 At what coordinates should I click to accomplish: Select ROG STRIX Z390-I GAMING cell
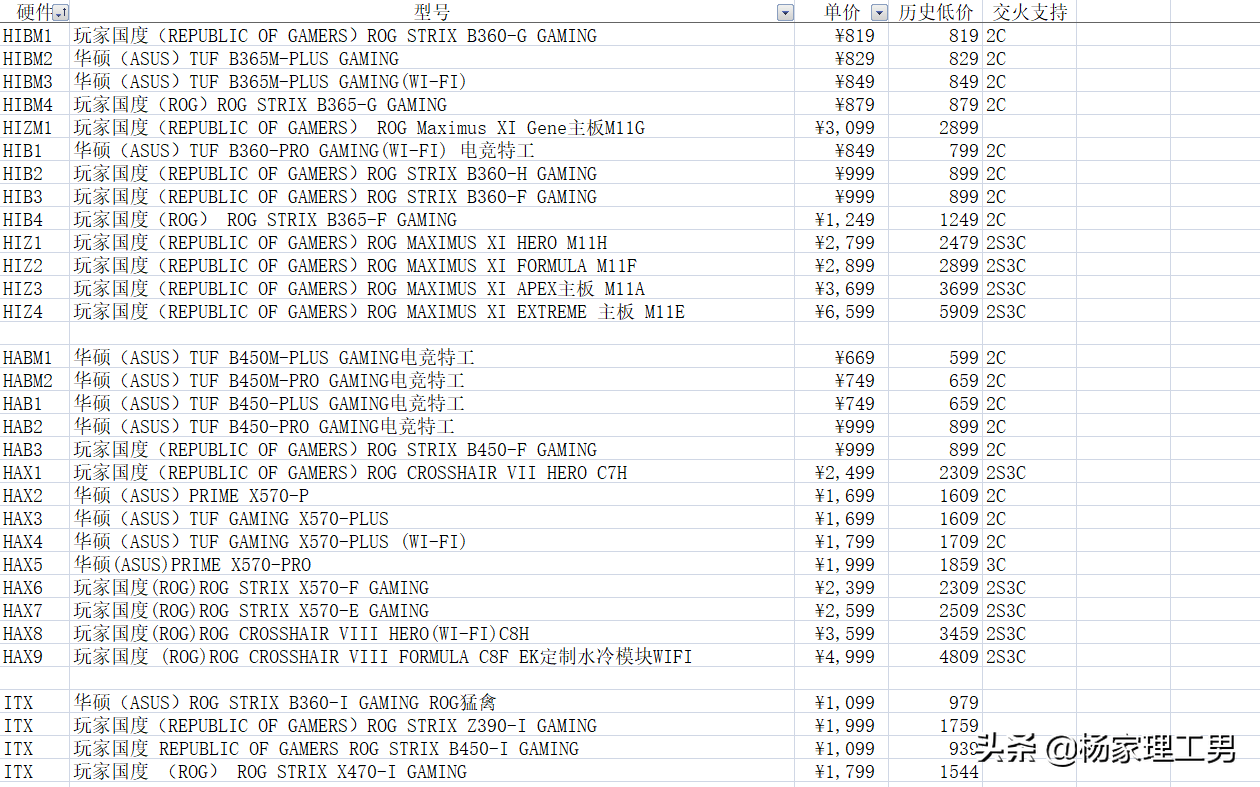(432, 726)
